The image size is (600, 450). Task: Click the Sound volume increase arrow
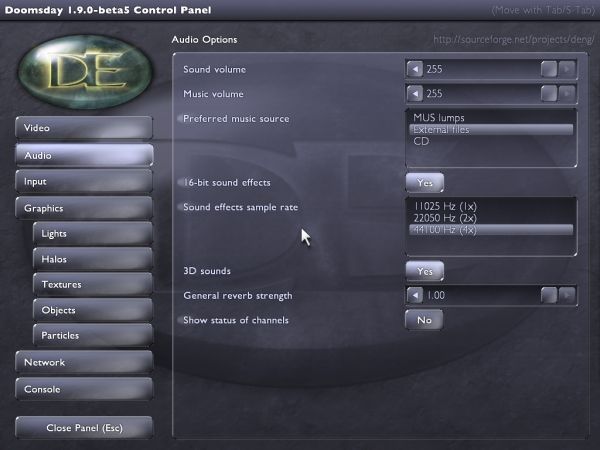[567, 69]
